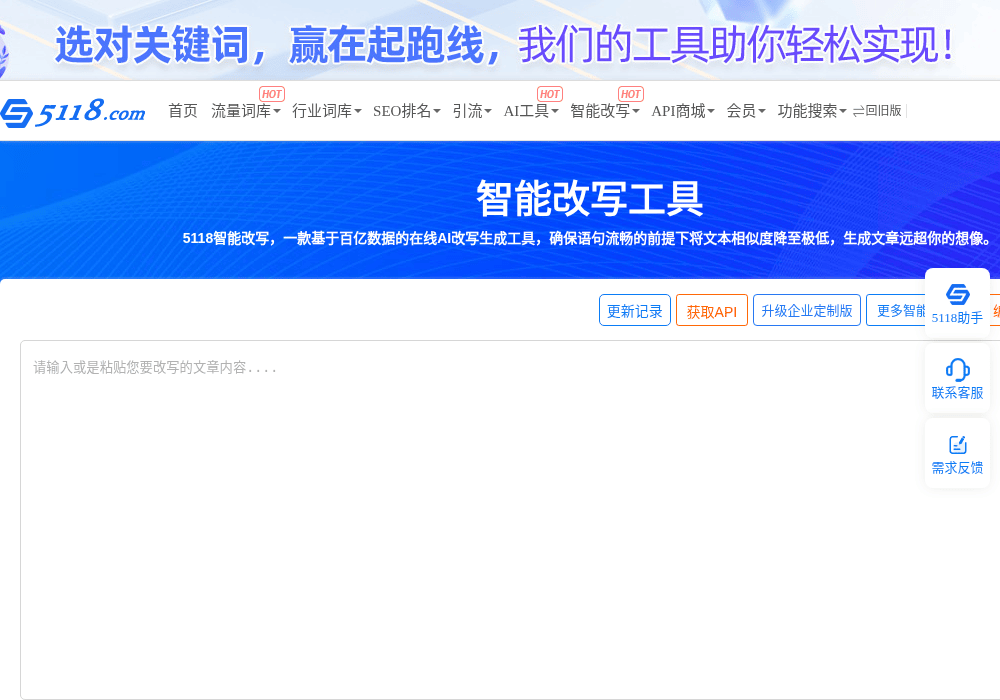Expand the 行业词库 dropdown menu
This screenshot has height=700, width=1000.
[327, 111]
